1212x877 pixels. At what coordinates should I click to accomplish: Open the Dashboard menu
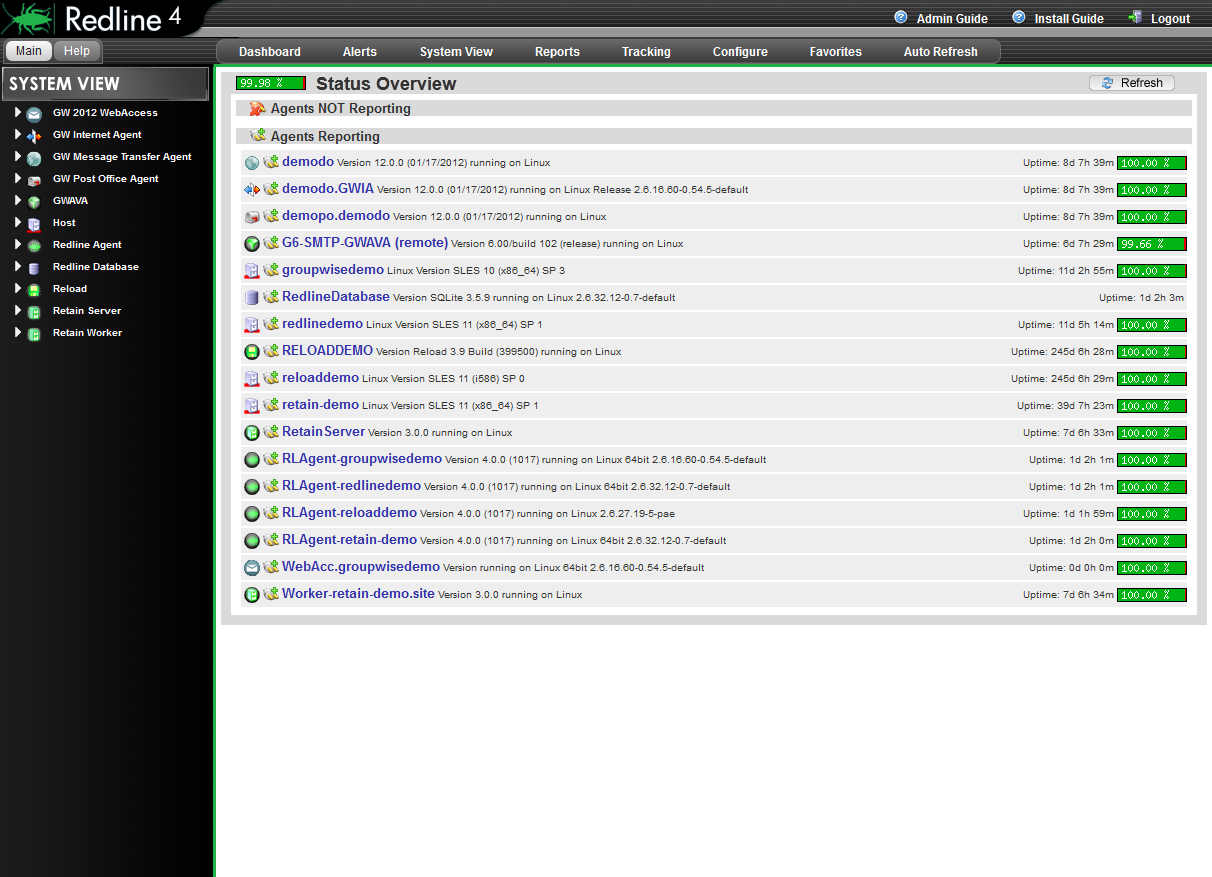click(270, 52)
